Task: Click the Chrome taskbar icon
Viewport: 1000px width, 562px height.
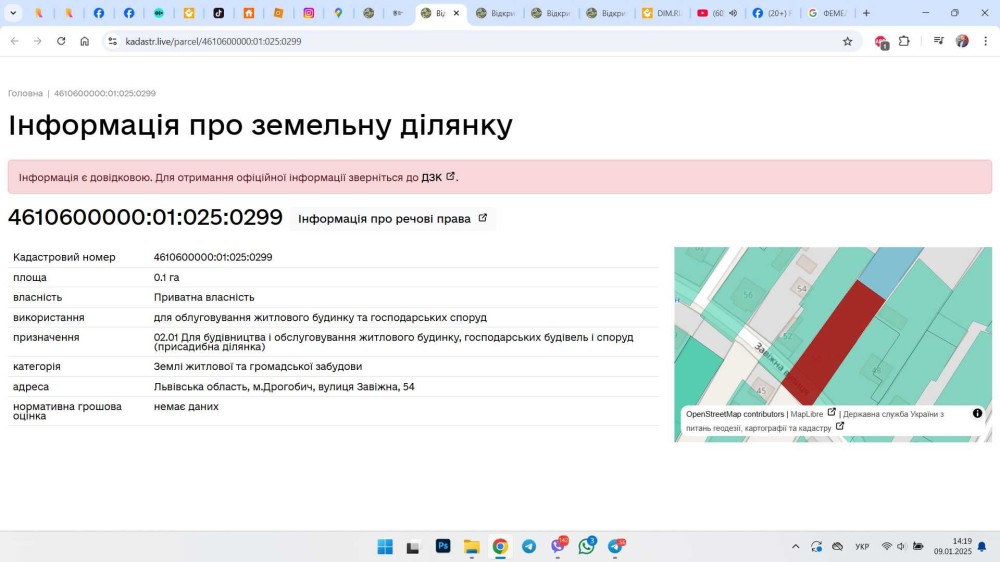Action: coord(500,547)
